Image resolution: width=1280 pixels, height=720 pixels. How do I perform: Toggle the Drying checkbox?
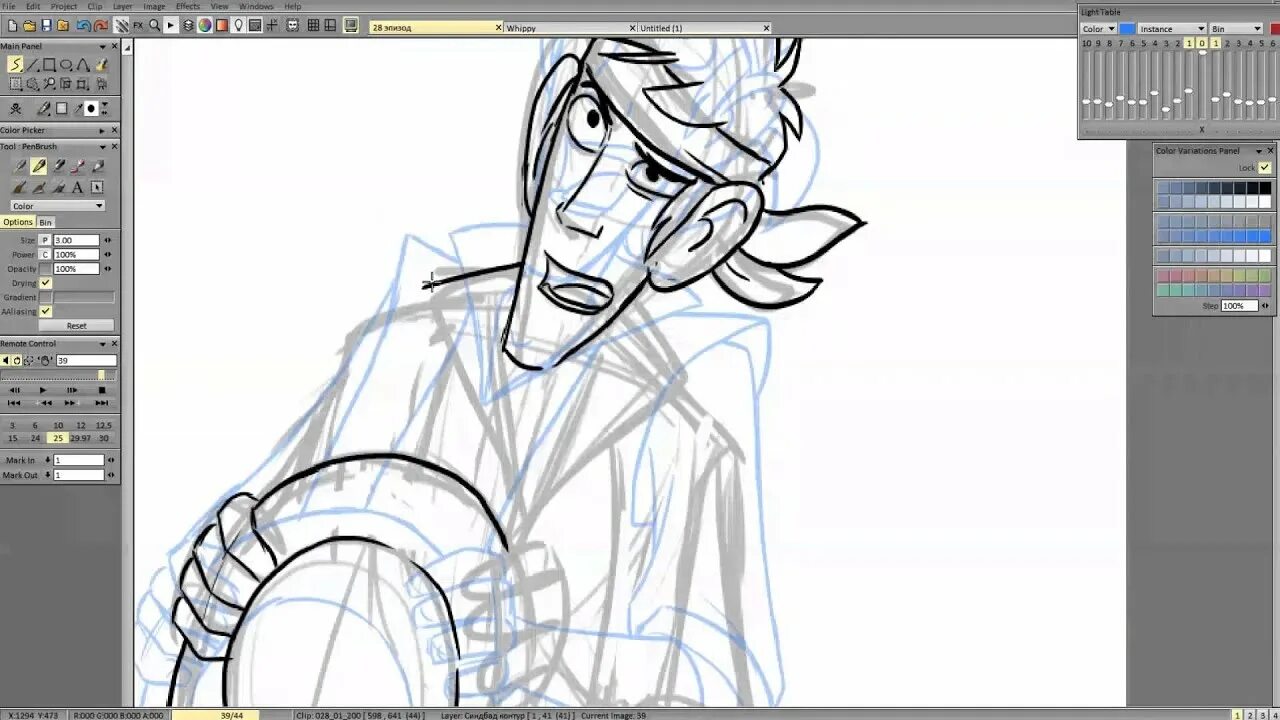45,283
